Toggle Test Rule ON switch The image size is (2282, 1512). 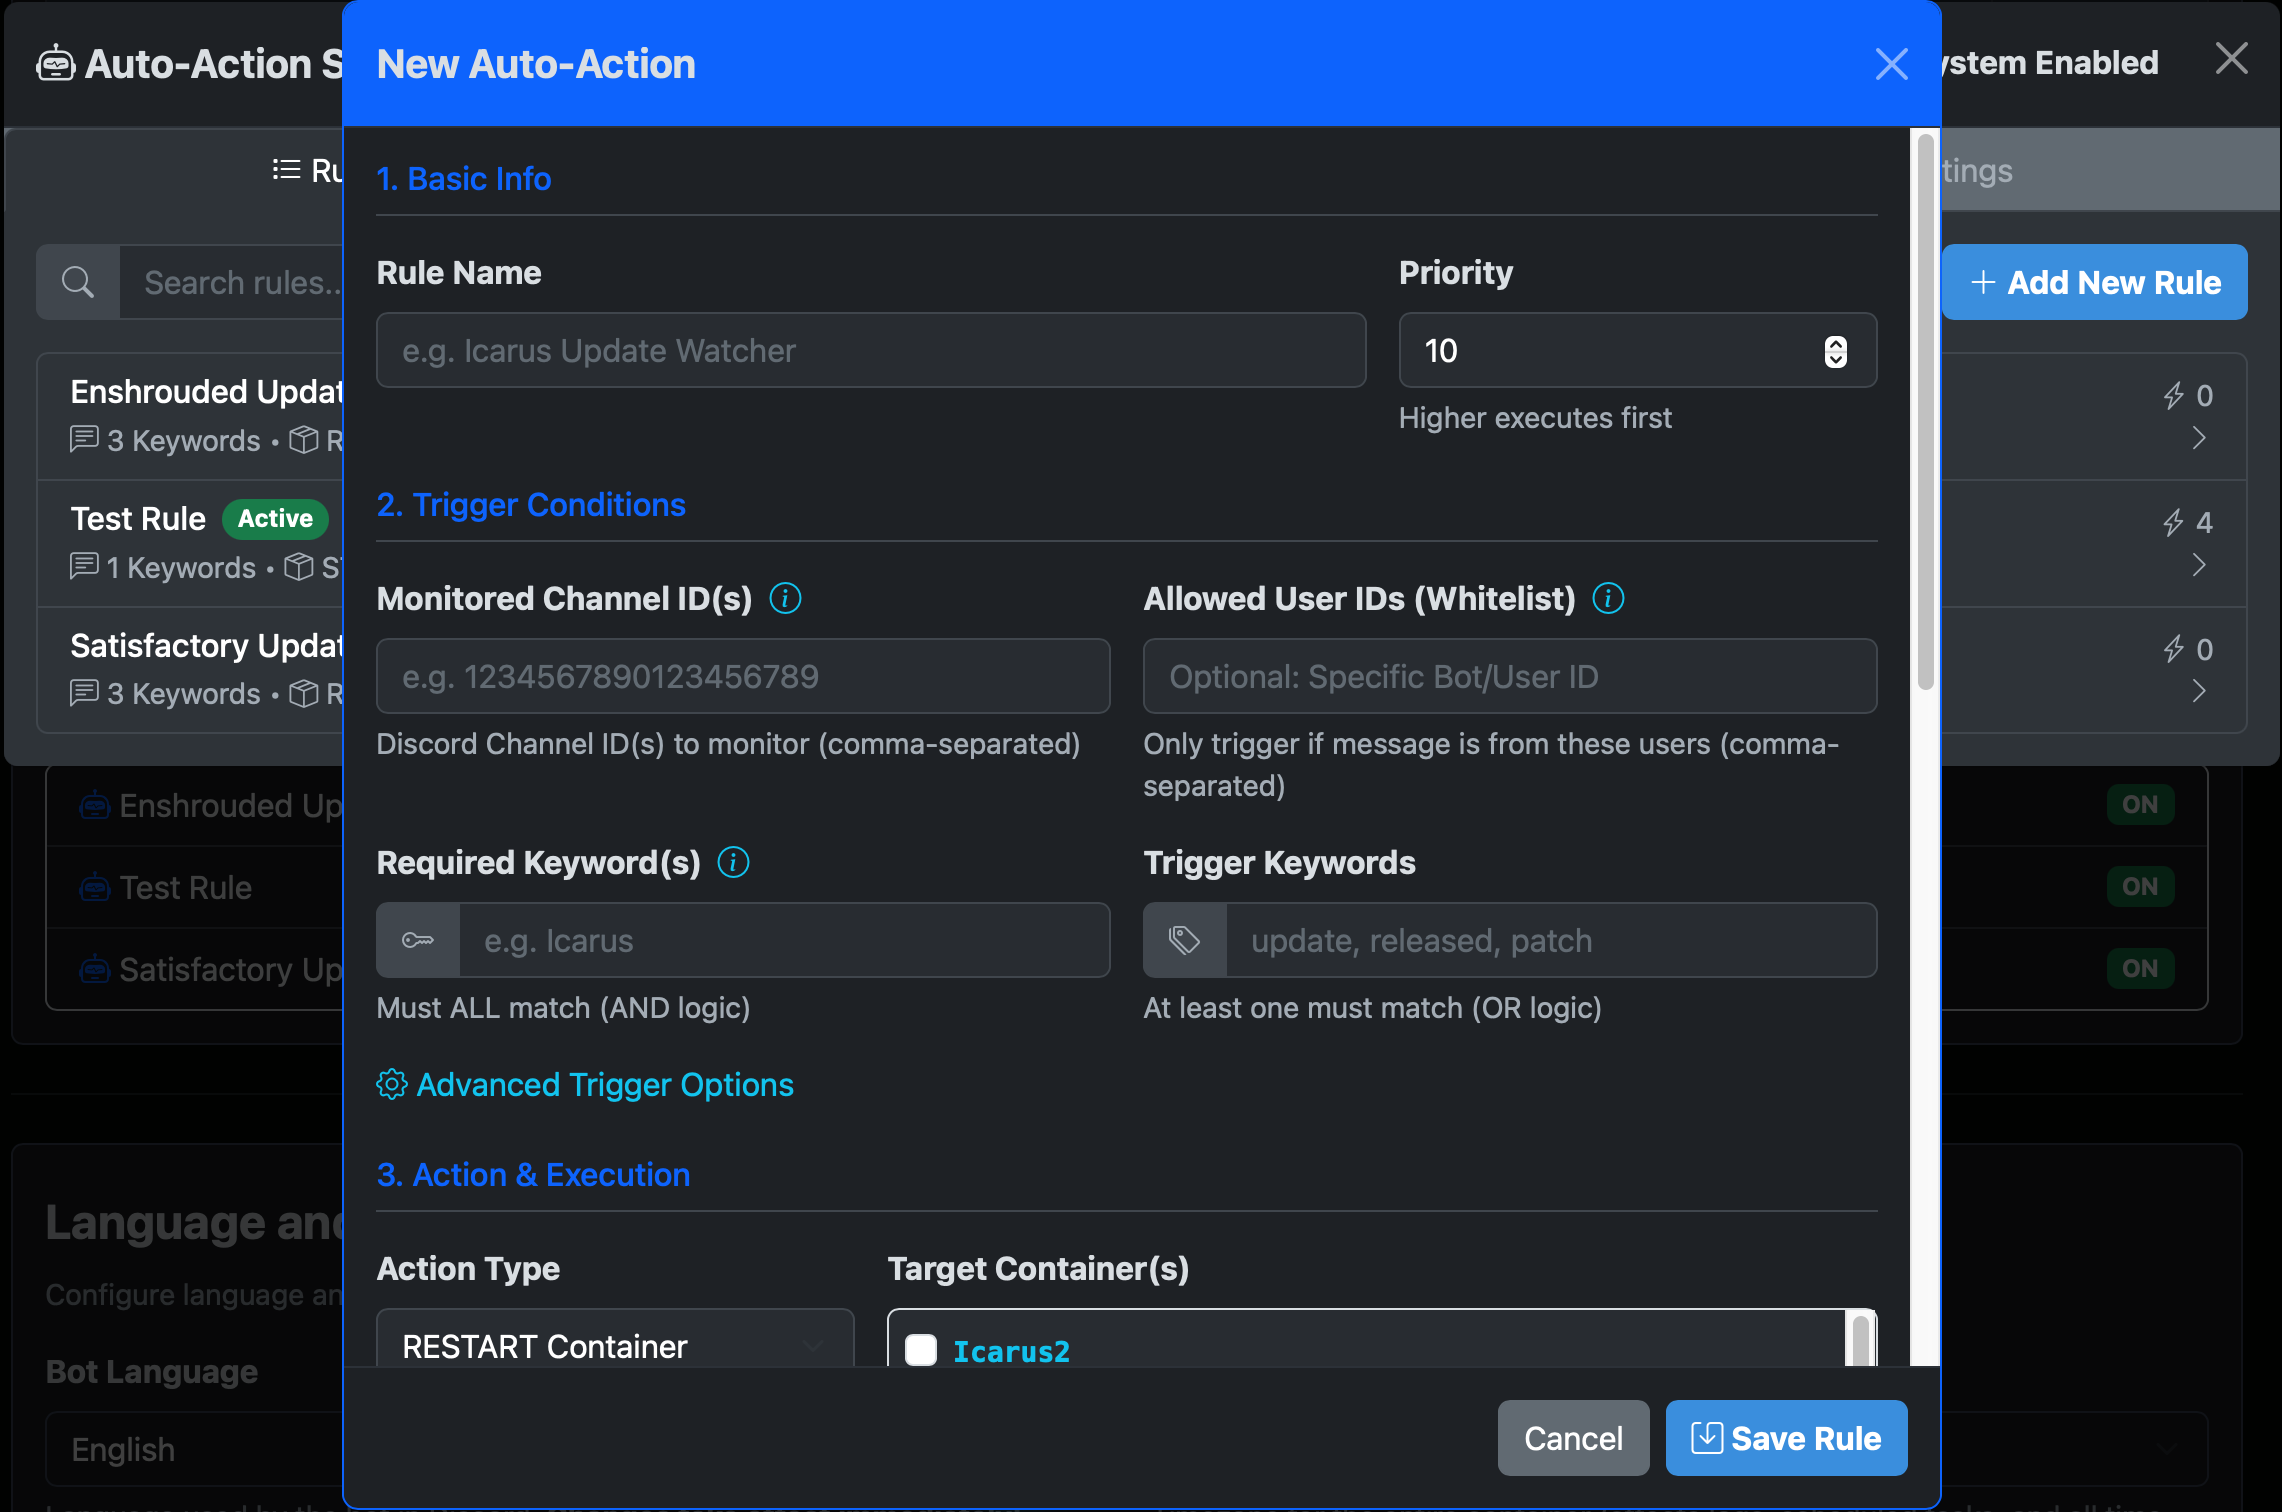coord(2140,886)
